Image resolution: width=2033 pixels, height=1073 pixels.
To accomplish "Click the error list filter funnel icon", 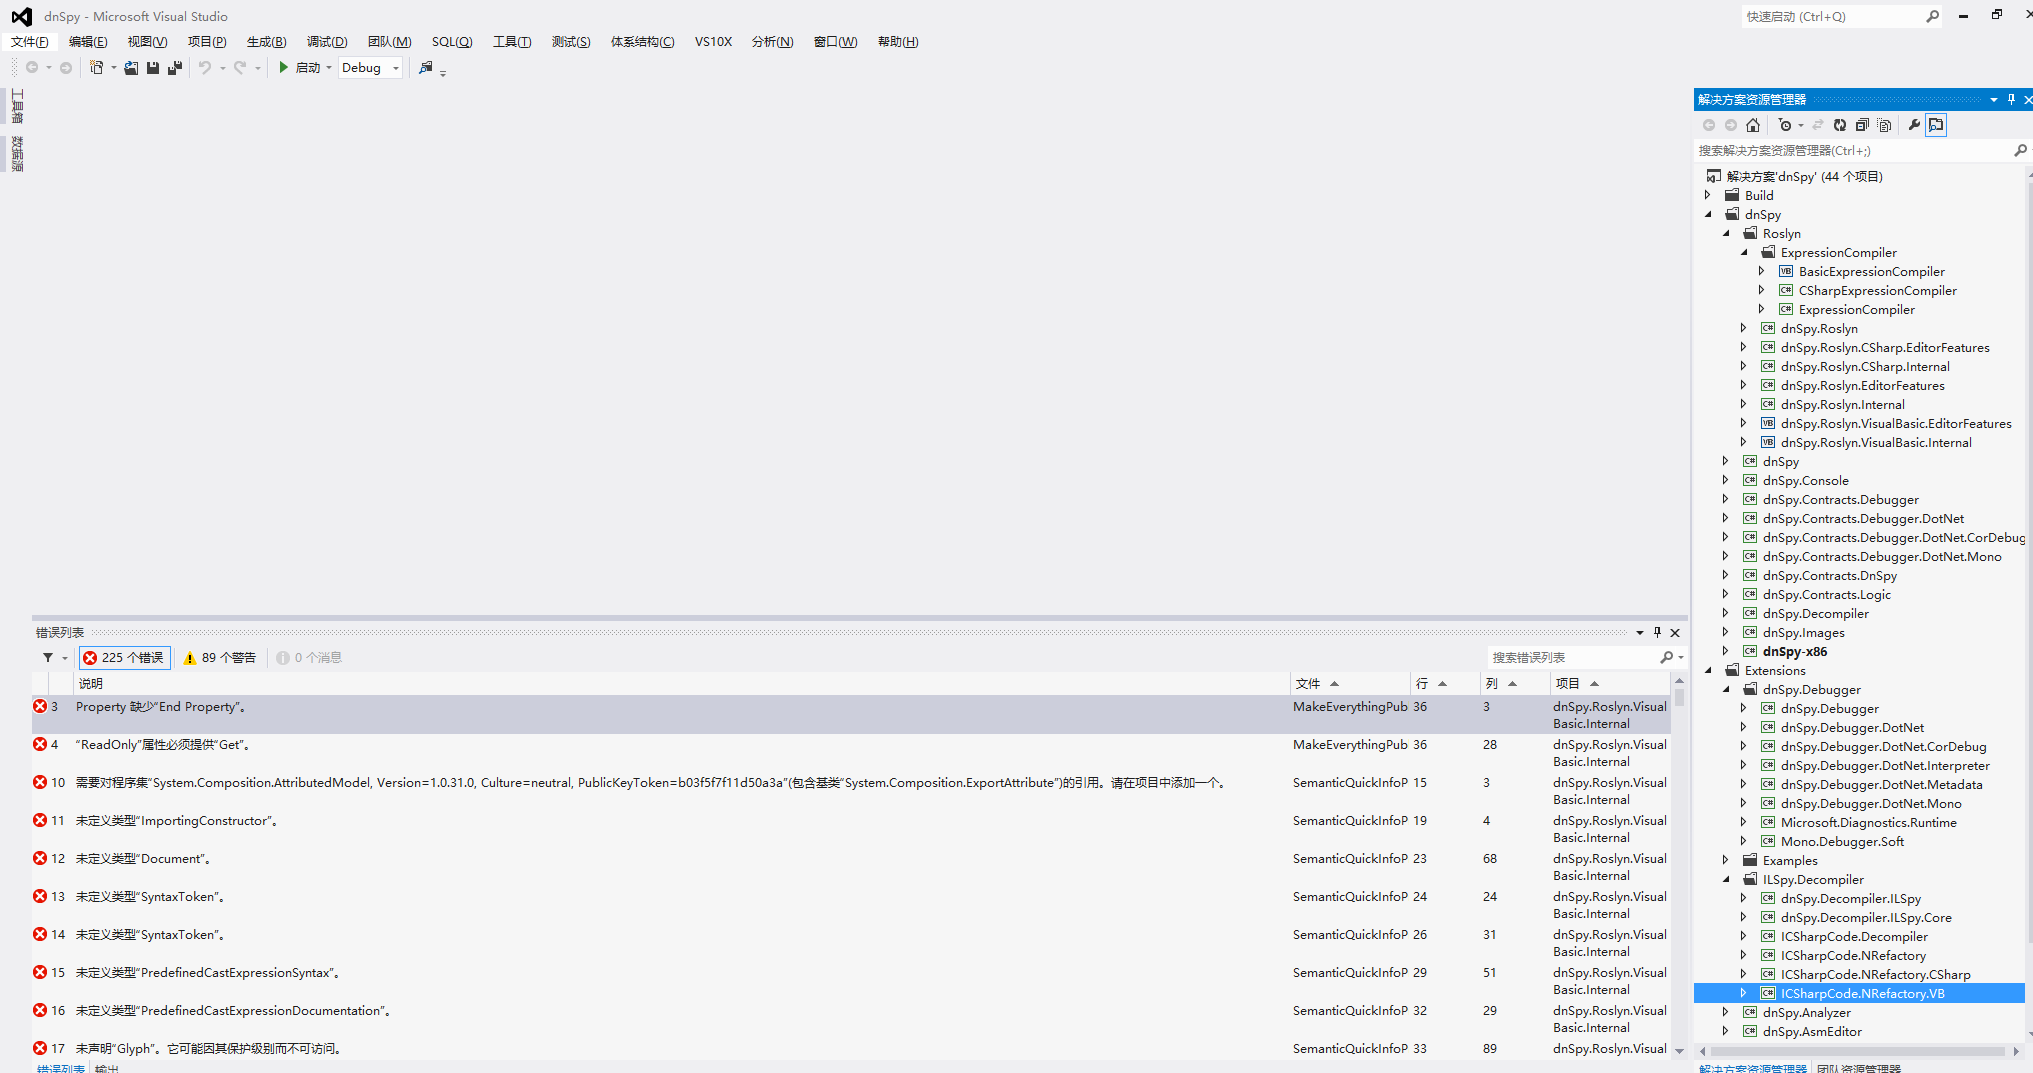I will coord(47,657).
